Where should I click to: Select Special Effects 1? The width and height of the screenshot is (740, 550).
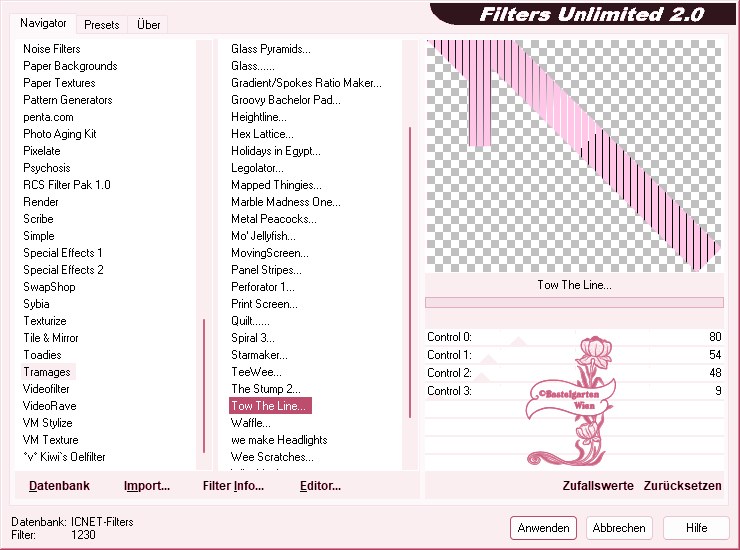point(63,253)
